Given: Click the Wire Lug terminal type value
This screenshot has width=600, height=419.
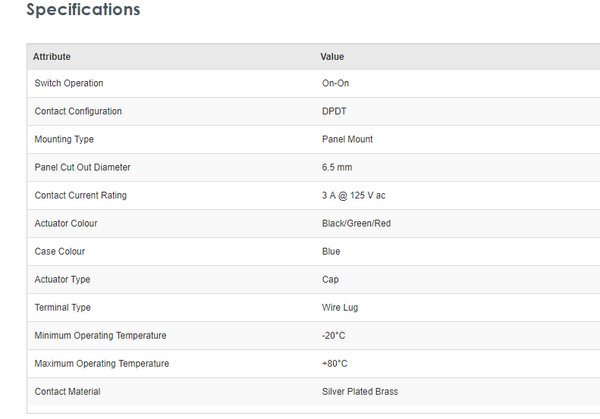Looking at the screenshot, I should point(341,307).
